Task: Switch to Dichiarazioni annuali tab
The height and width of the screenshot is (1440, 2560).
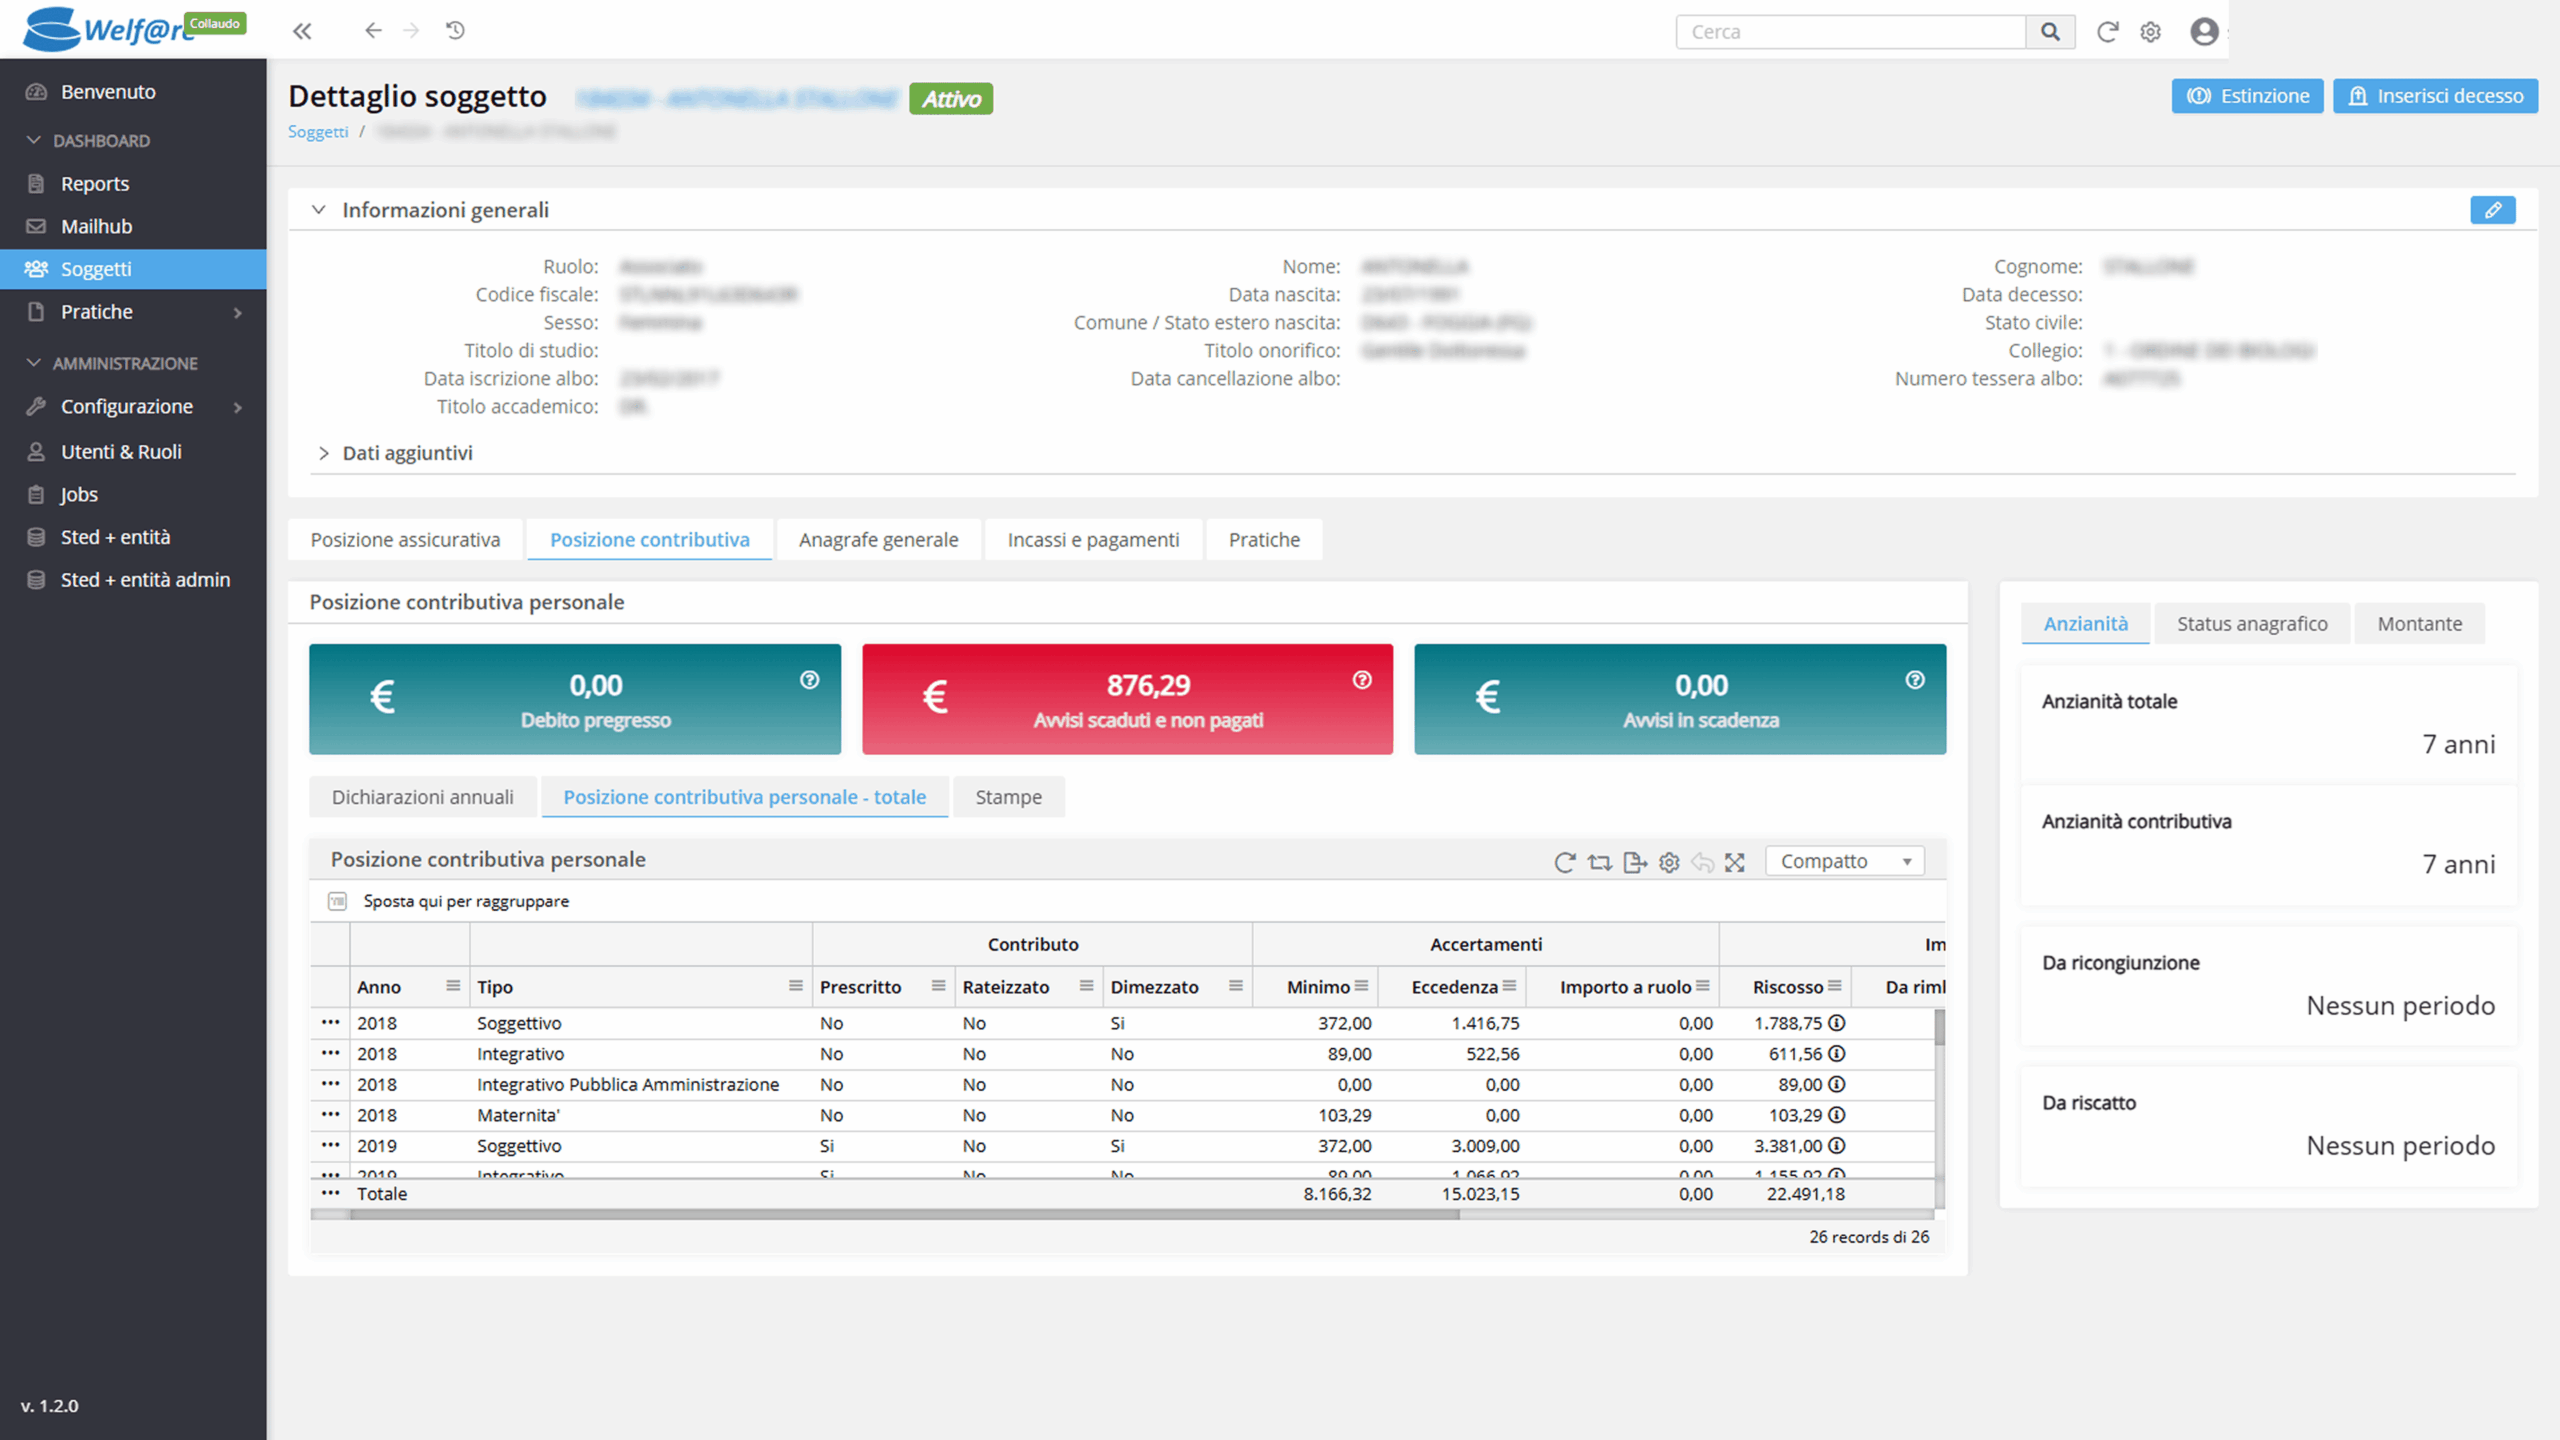Action: pos(422,797)
